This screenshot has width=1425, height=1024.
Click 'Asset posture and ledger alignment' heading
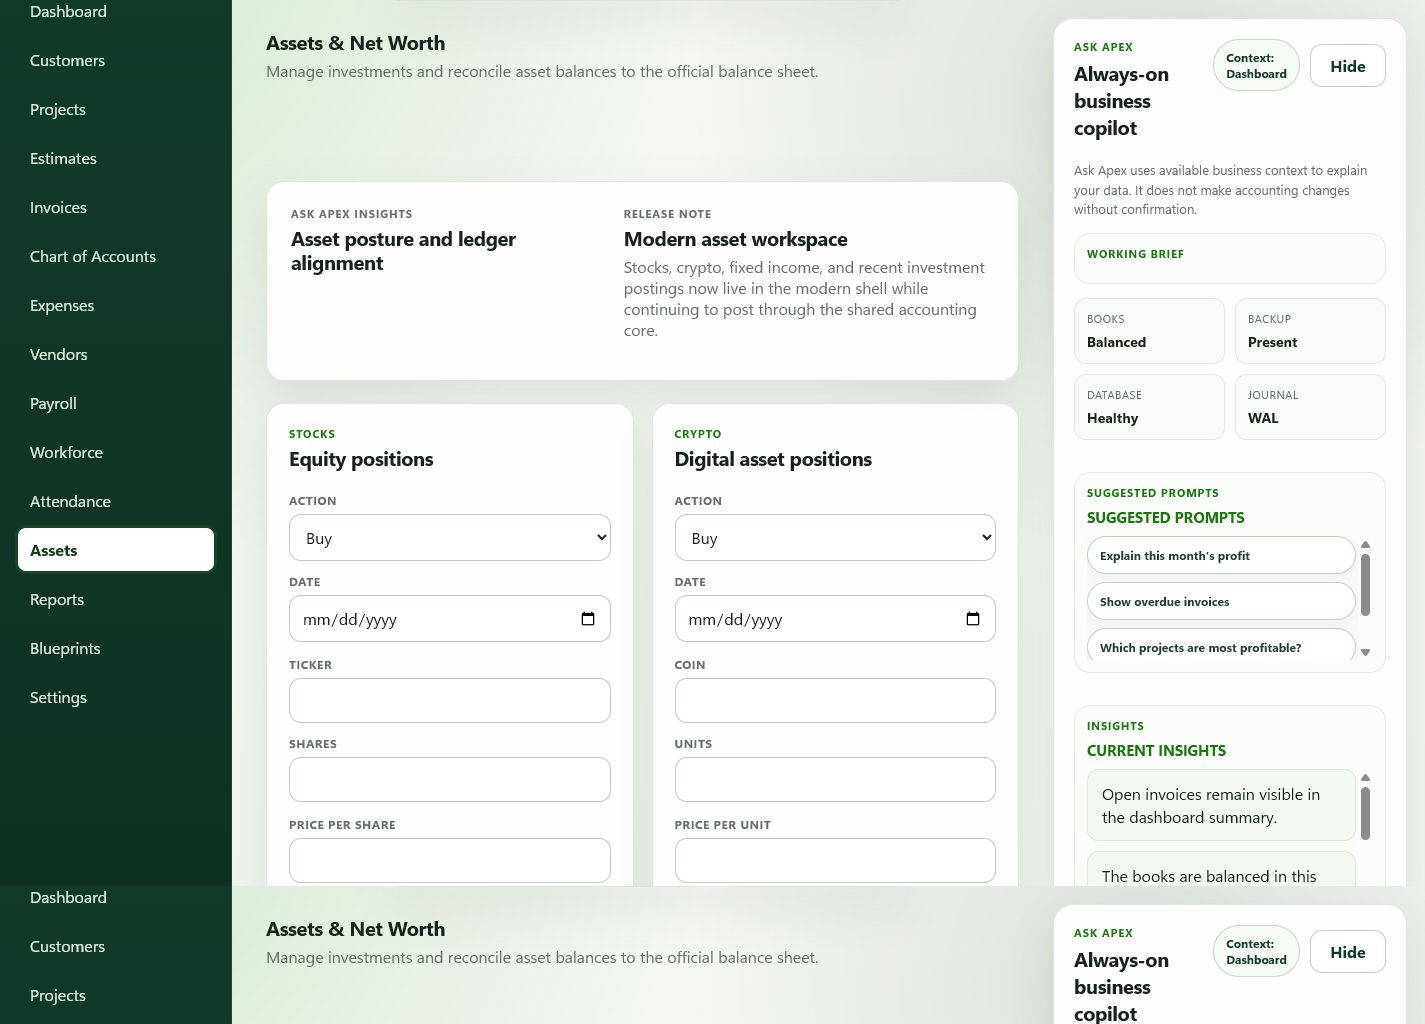pos(403,251)
